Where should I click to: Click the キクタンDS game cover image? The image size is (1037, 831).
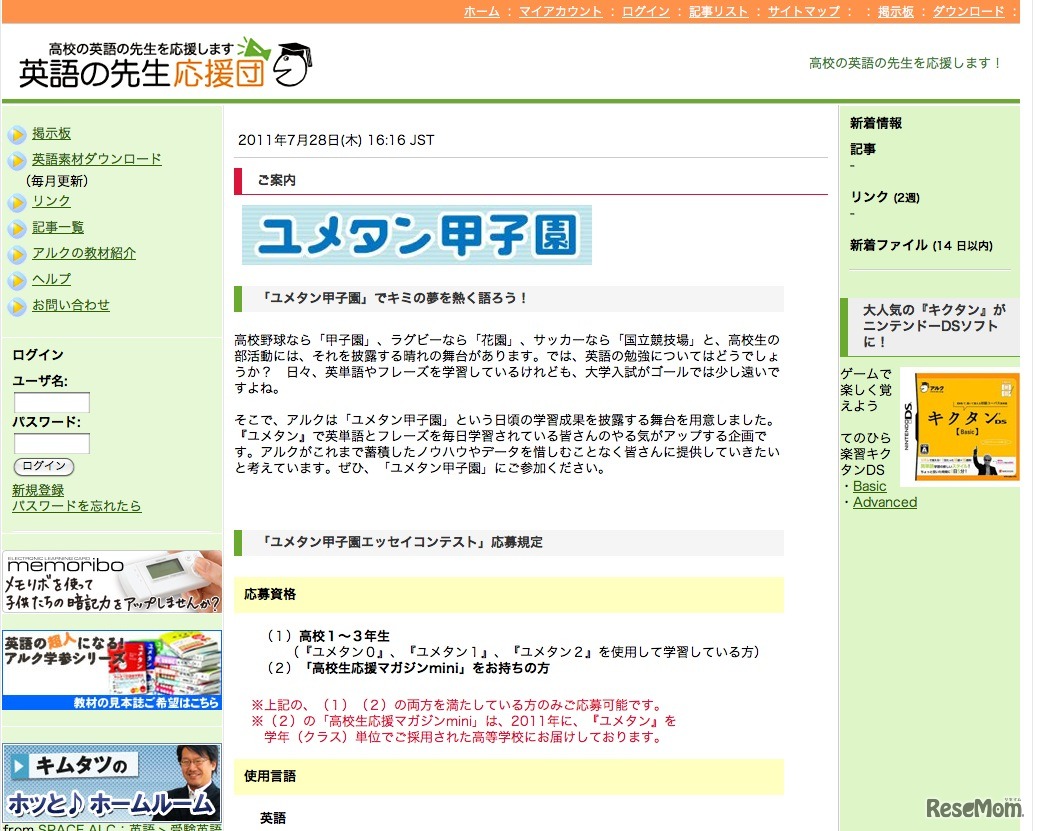click(960, 426)
